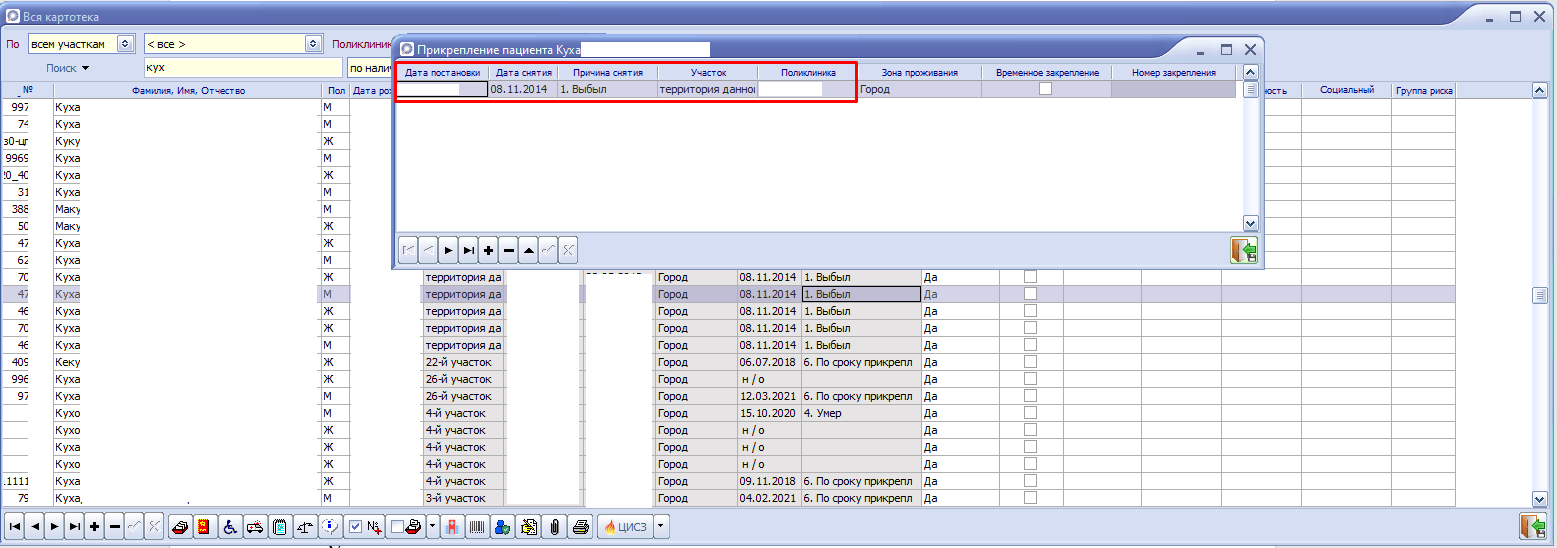Viewport: 1557px width, 548px height.
Task: Open dropdown arrow next to ЦИСЗ button
Action: click(660, 526)
